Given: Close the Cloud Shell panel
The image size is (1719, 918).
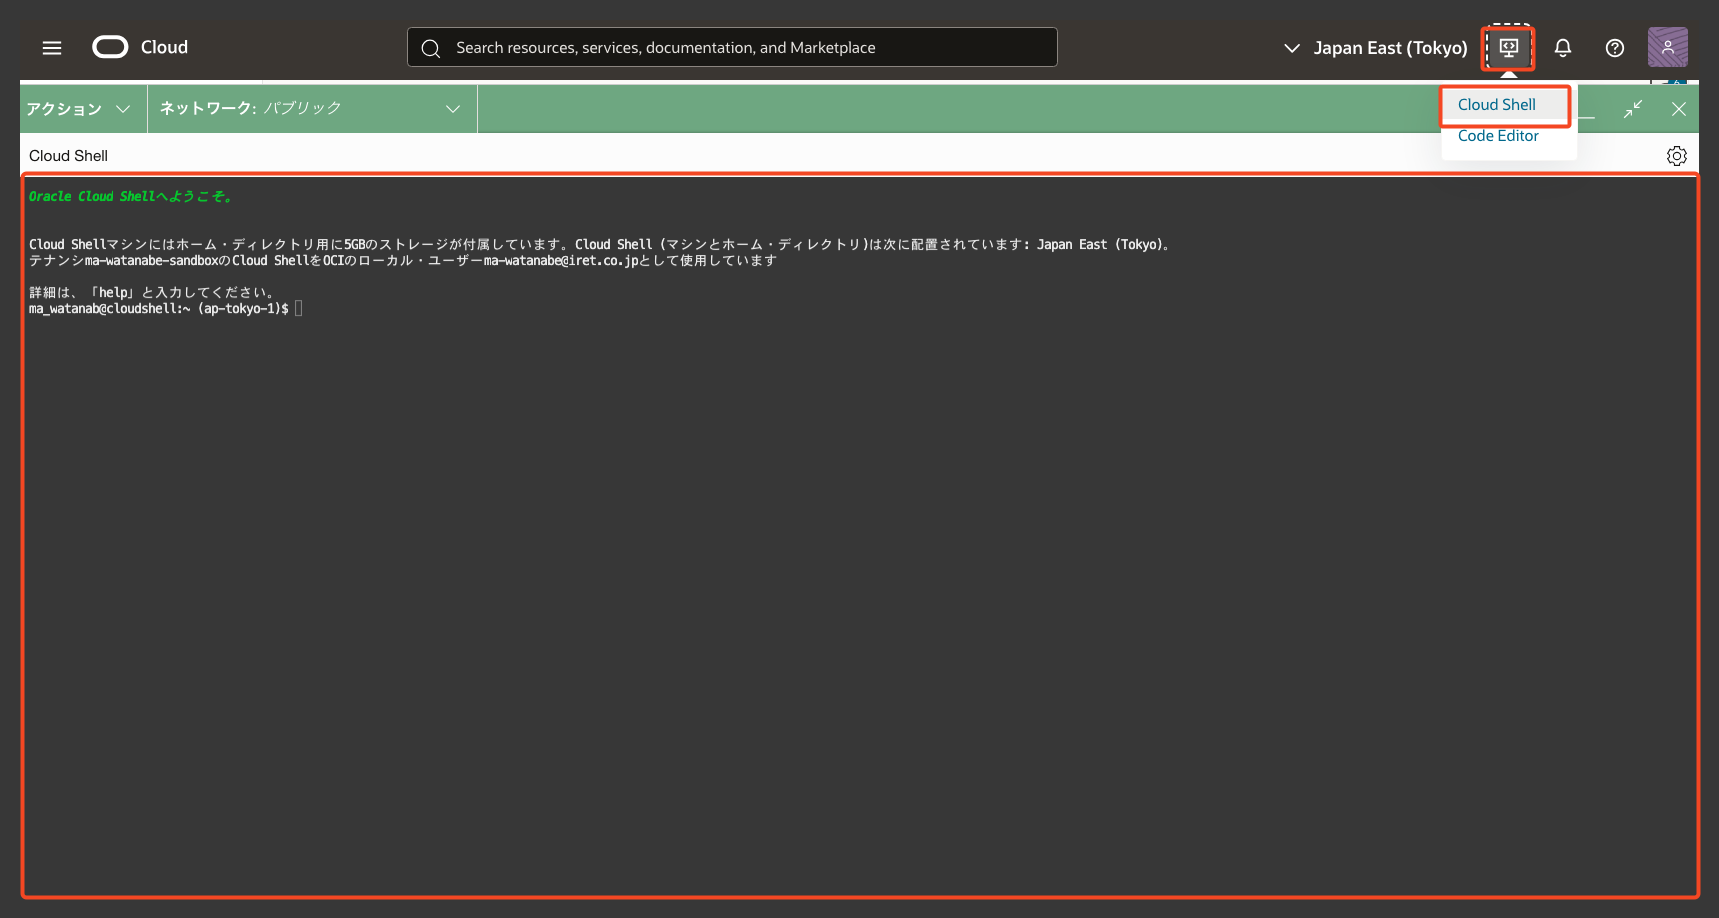Looking at the screenshot, I should pos(1678,109).
